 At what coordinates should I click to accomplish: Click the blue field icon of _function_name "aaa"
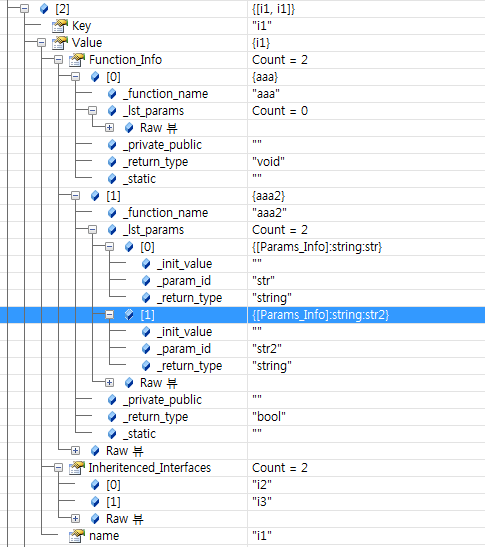coord(112,94)
